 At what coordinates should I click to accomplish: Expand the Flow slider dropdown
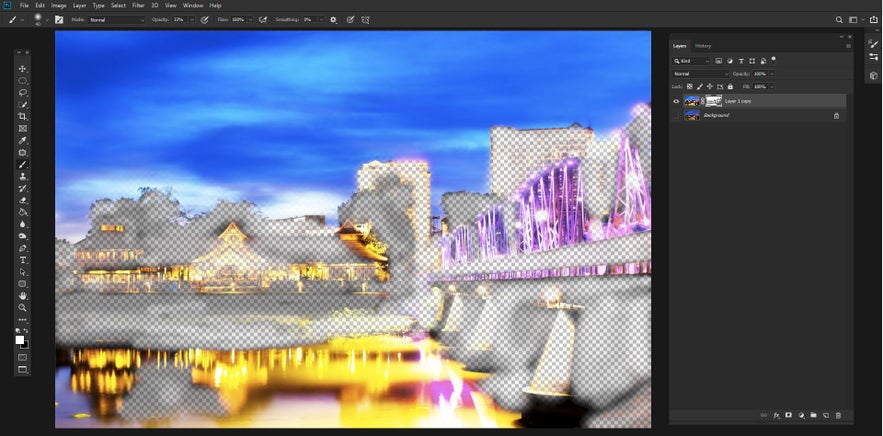[x=250, y=20]
